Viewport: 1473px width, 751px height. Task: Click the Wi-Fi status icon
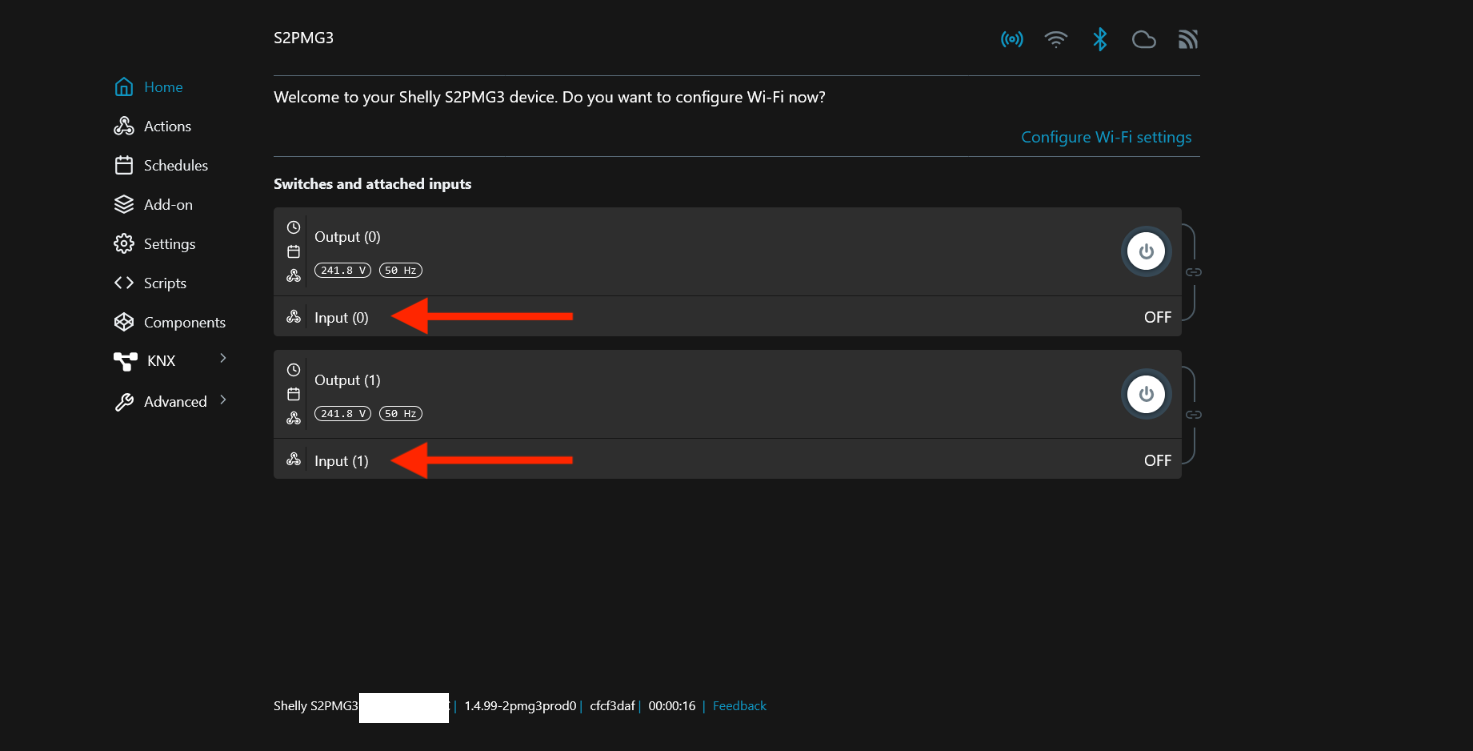pyautogui.click(x=1055, y=39)
